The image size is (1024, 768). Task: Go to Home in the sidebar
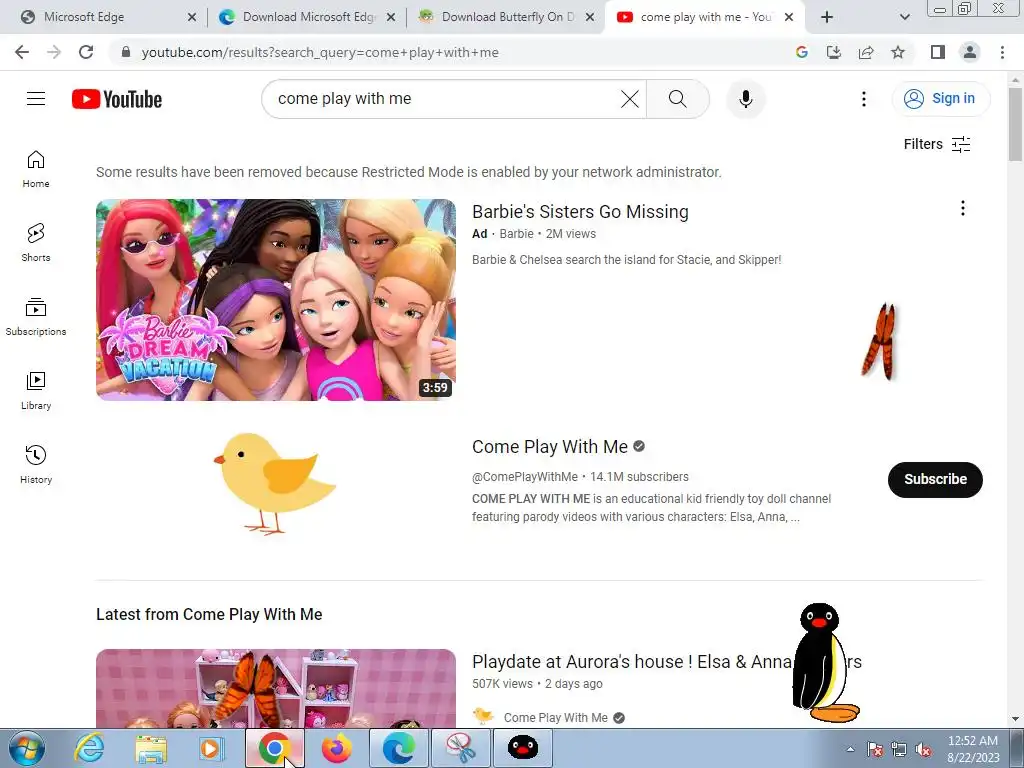[x=36, y=169]
